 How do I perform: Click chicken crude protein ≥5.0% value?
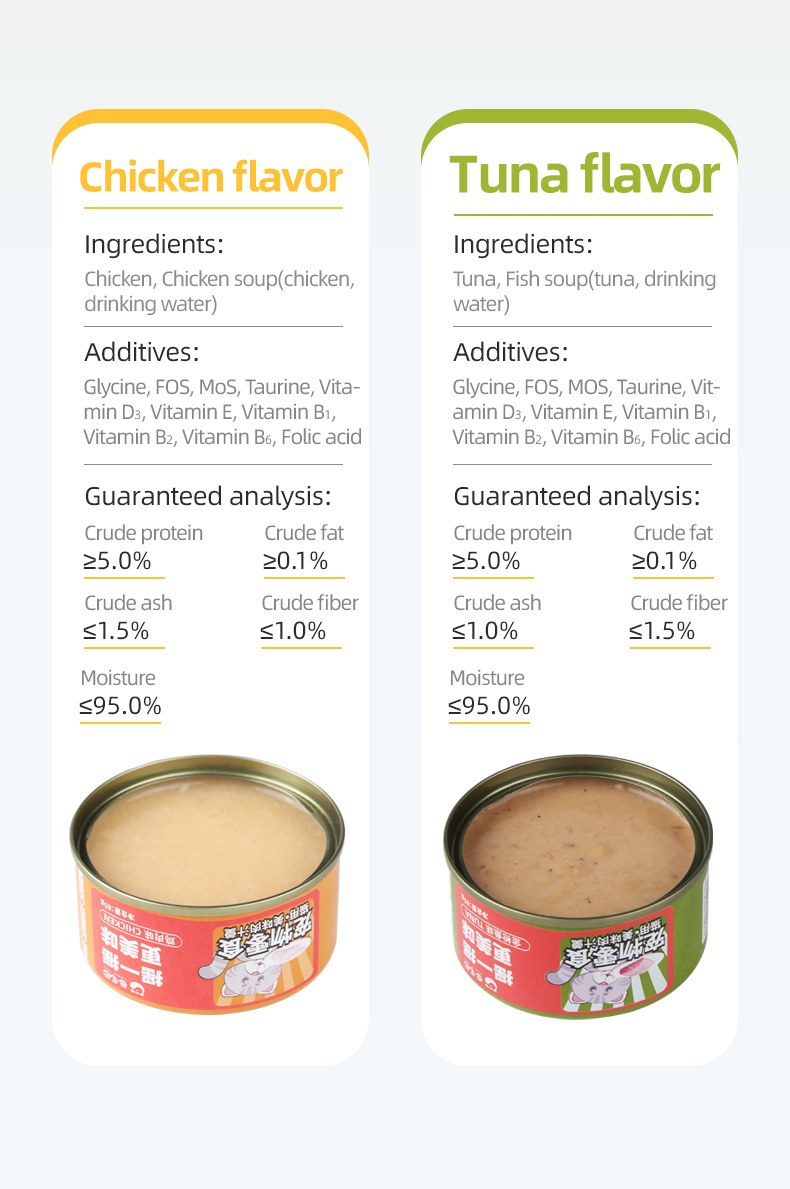(118, 561)
